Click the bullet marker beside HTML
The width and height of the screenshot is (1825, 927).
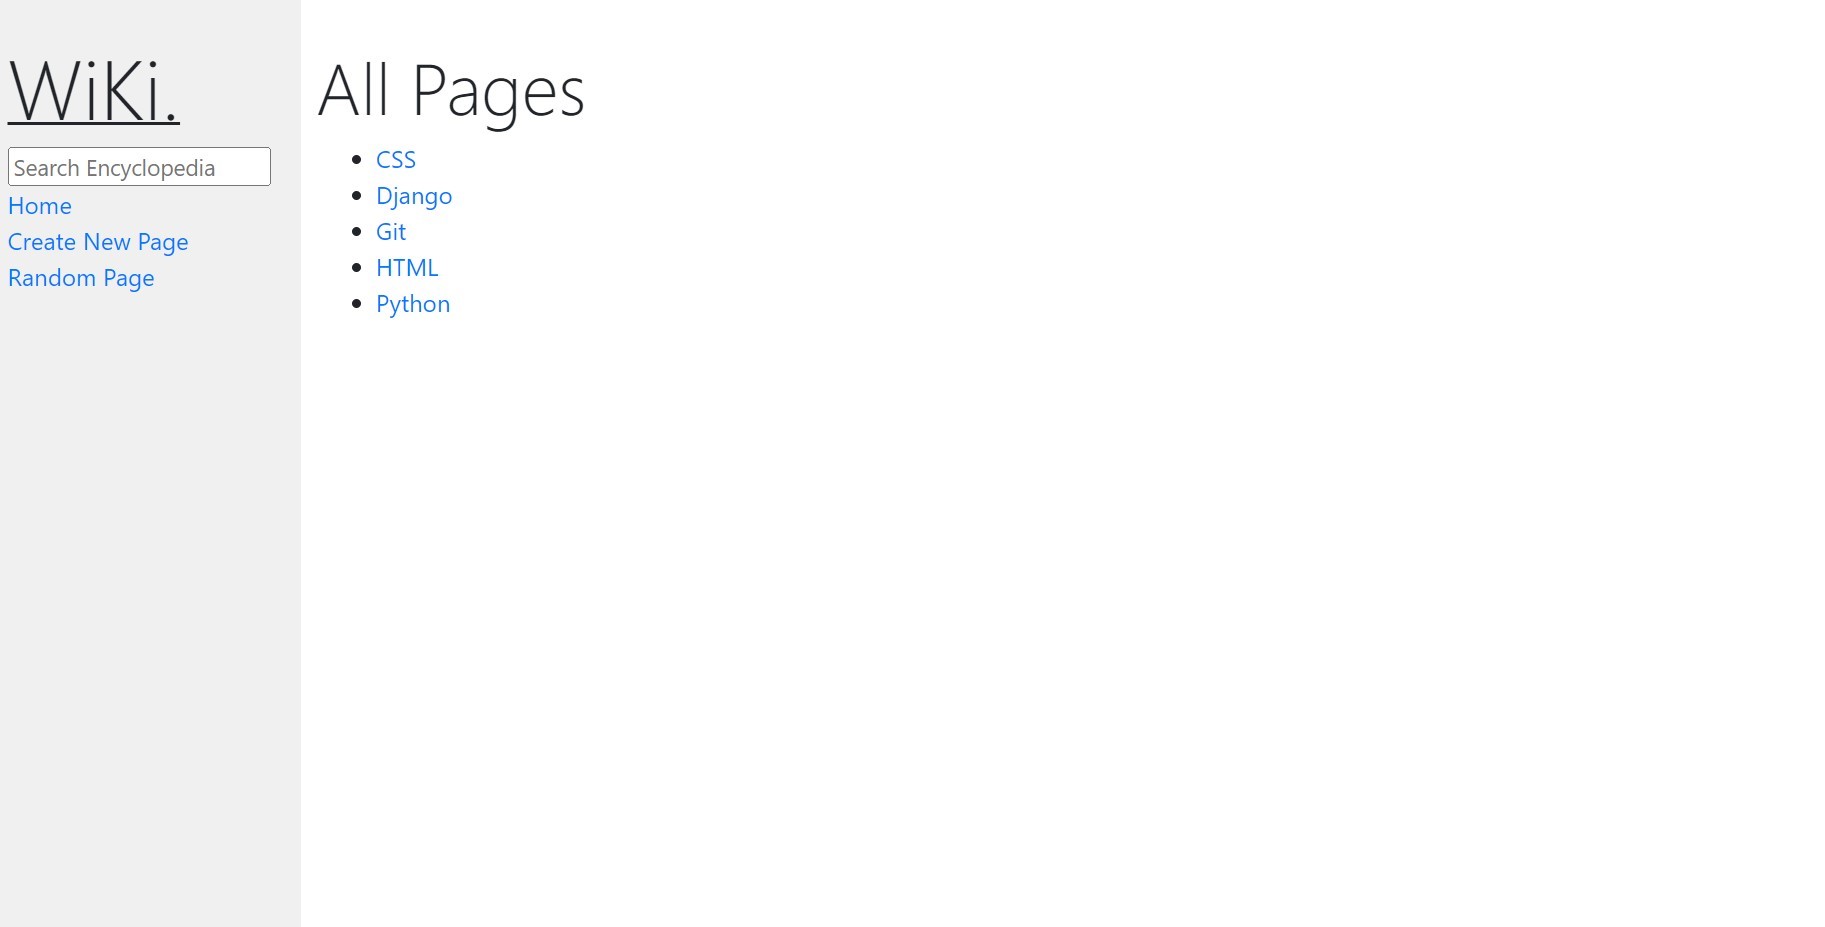click(357, 268)
